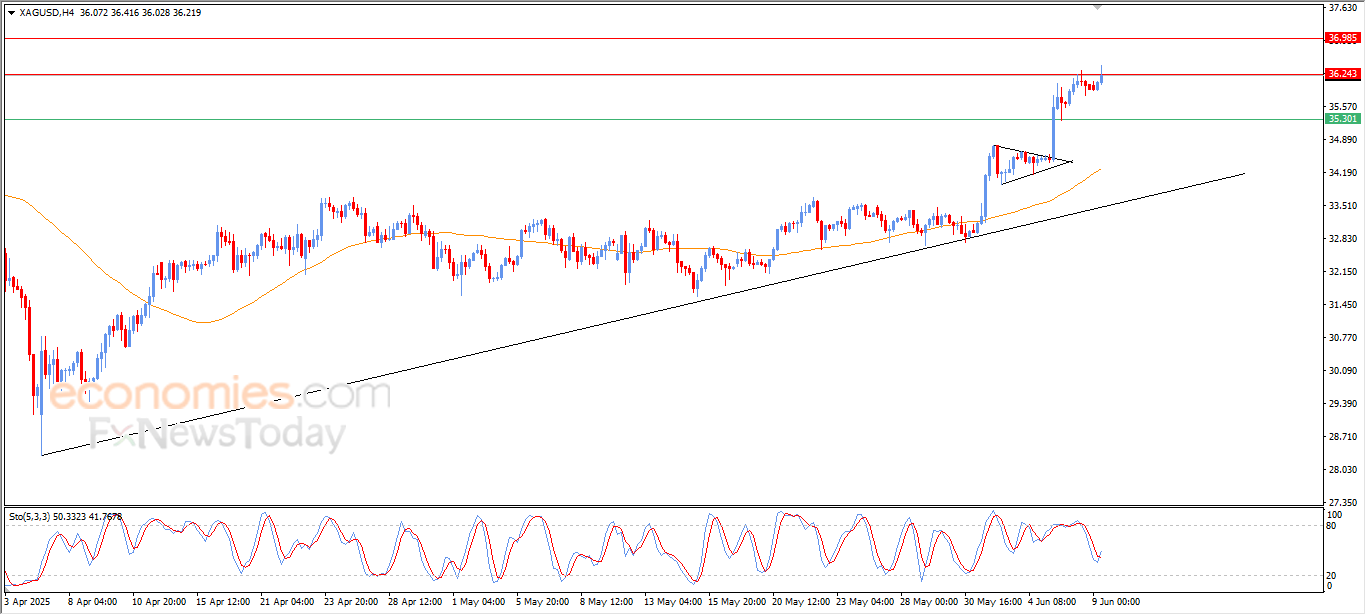The height and width of the screenshot is (615, 1366).
Task: Click the economies.com watermark logo
Action: click(x=219, y=394)
